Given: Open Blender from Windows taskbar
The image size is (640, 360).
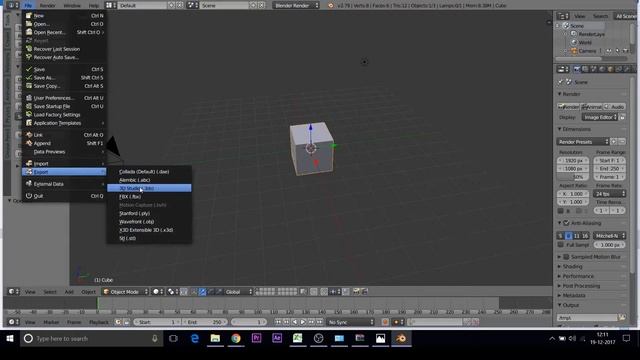Looking at the screenshot, I should pyautogui.click(x=401, y=338).
